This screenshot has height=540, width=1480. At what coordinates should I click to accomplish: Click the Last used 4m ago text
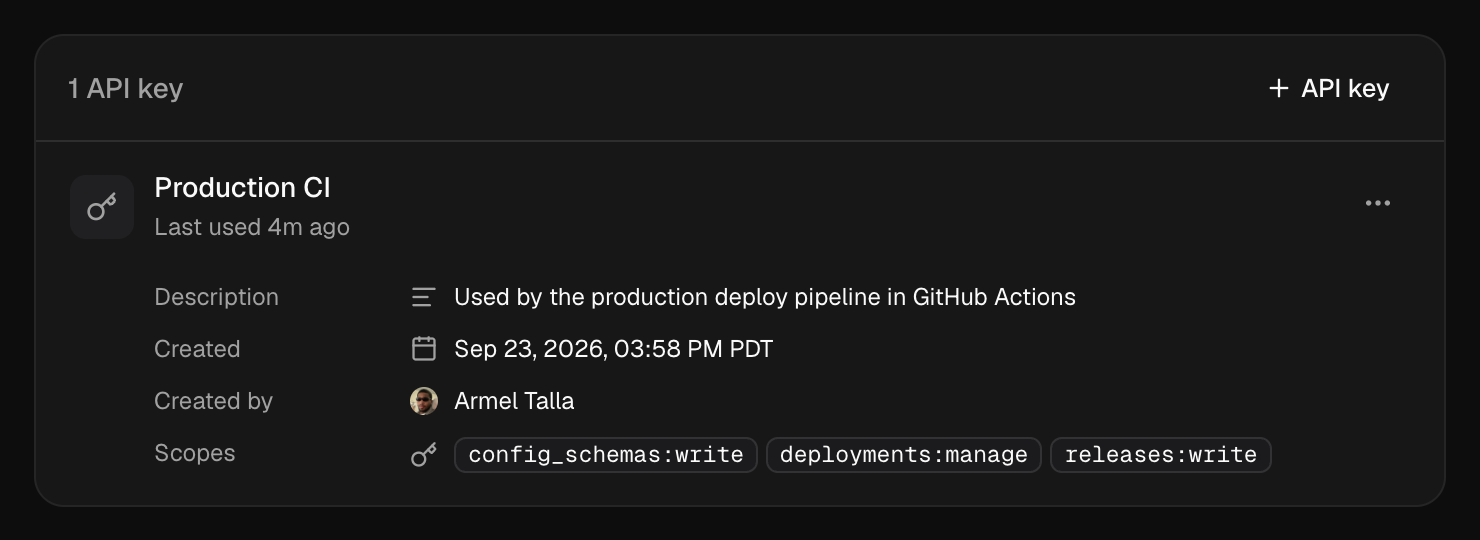[252, 227]
